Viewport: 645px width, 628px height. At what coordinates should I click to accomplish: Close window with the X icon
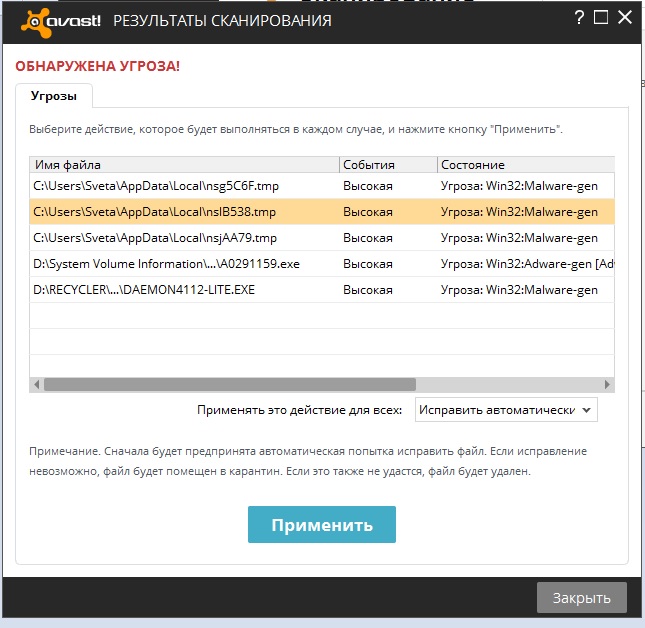coord(624,17)
